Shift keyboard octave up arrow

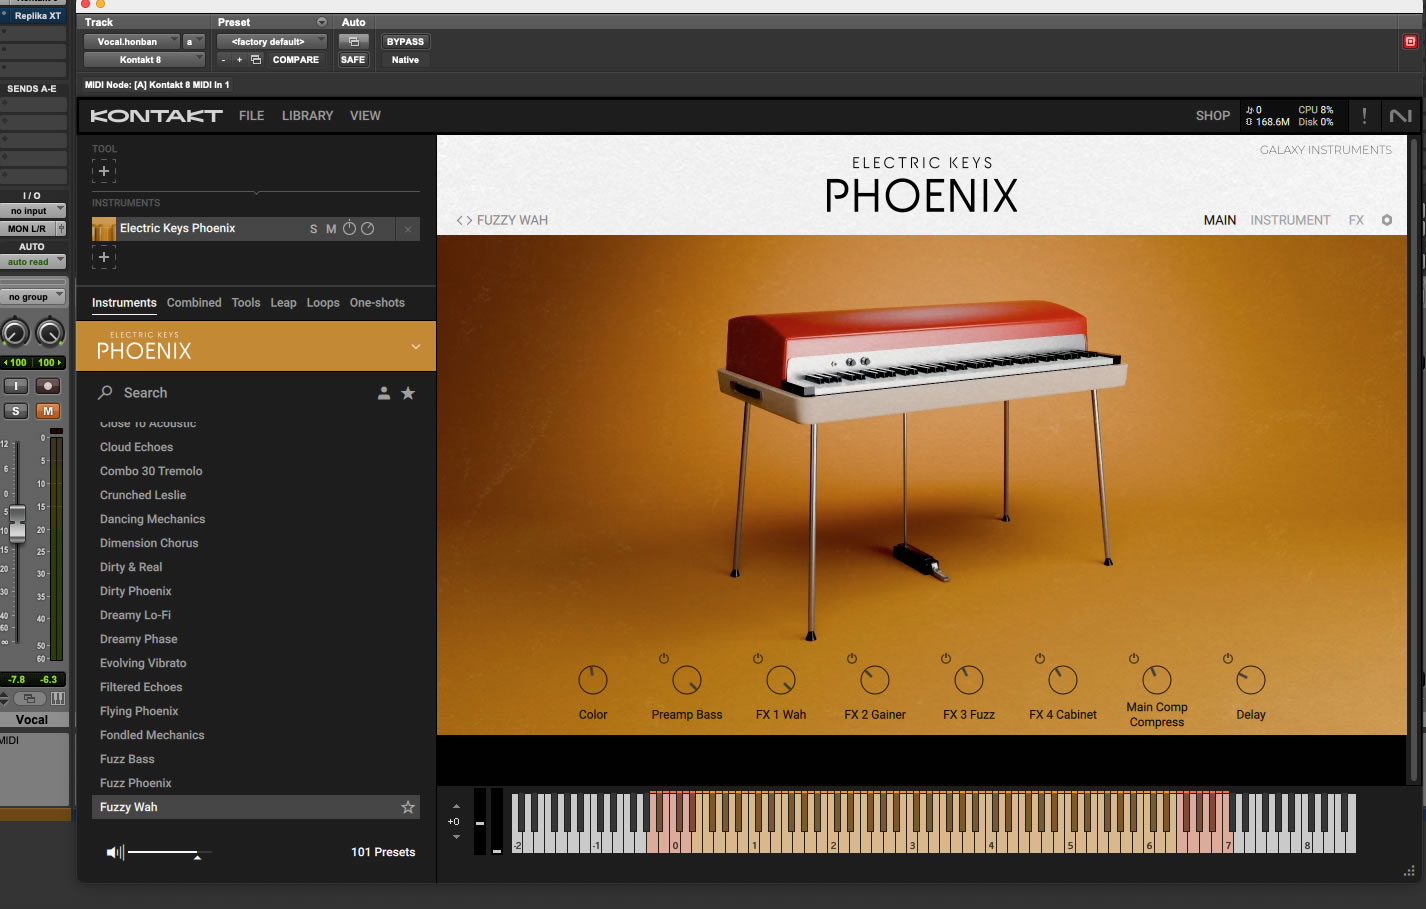click(x=456, y=806)
